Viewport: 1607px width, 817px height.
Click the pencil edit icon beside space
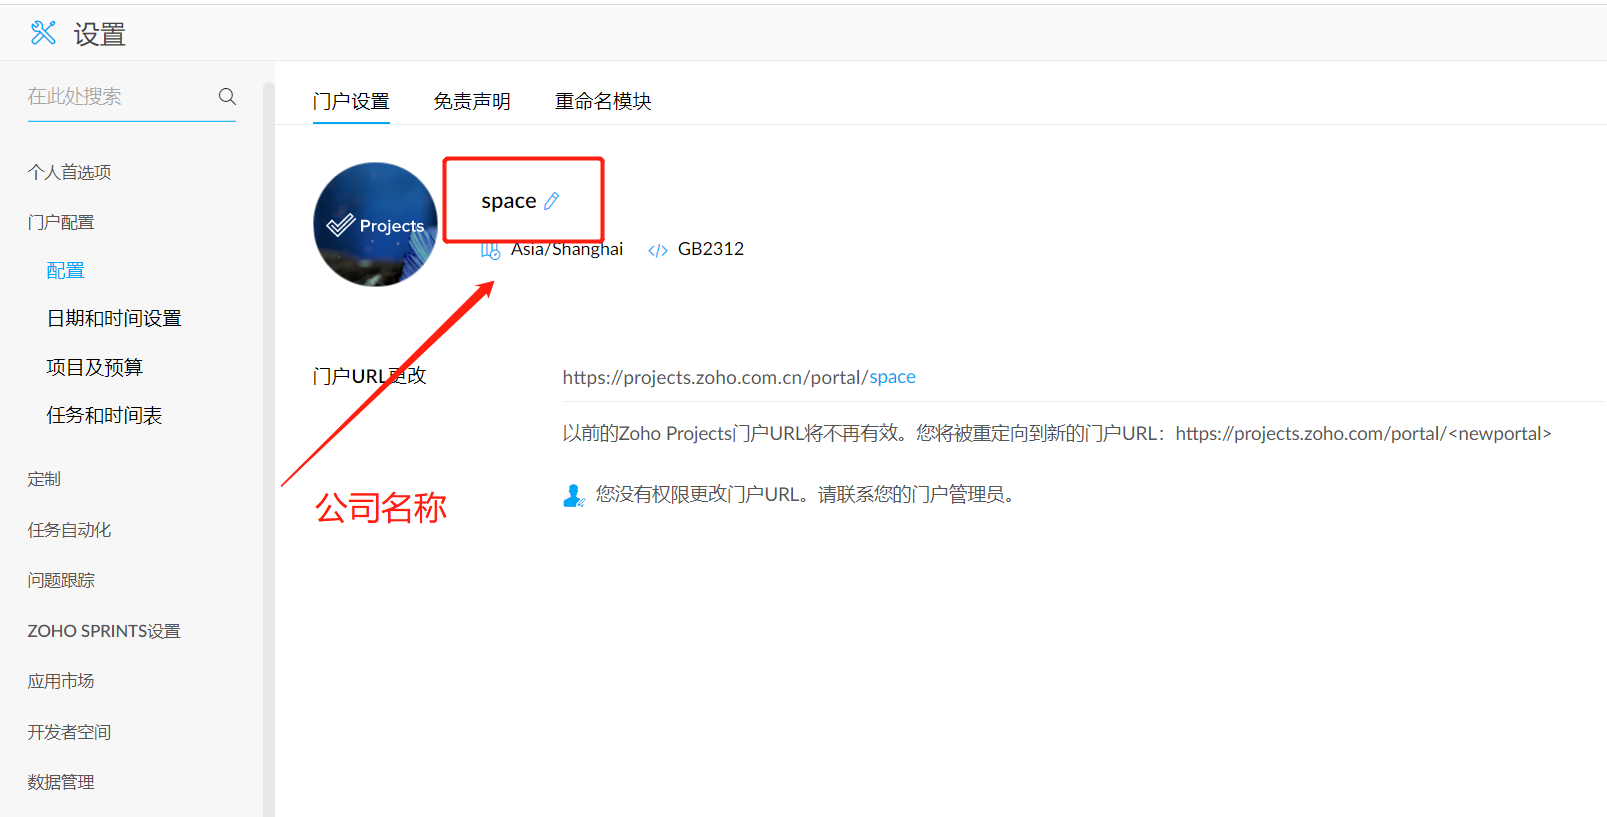pyautogui.click(x=551, y=201)
